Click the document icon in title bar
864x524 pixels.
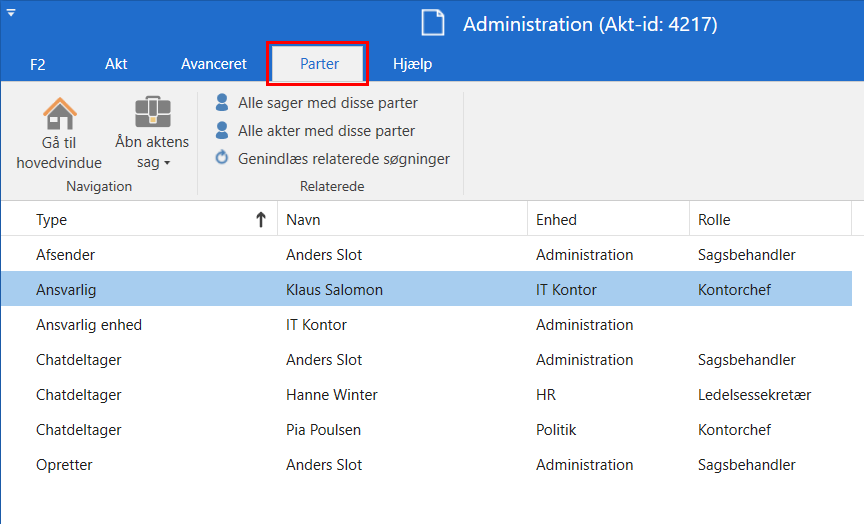[x=432, y=23]
